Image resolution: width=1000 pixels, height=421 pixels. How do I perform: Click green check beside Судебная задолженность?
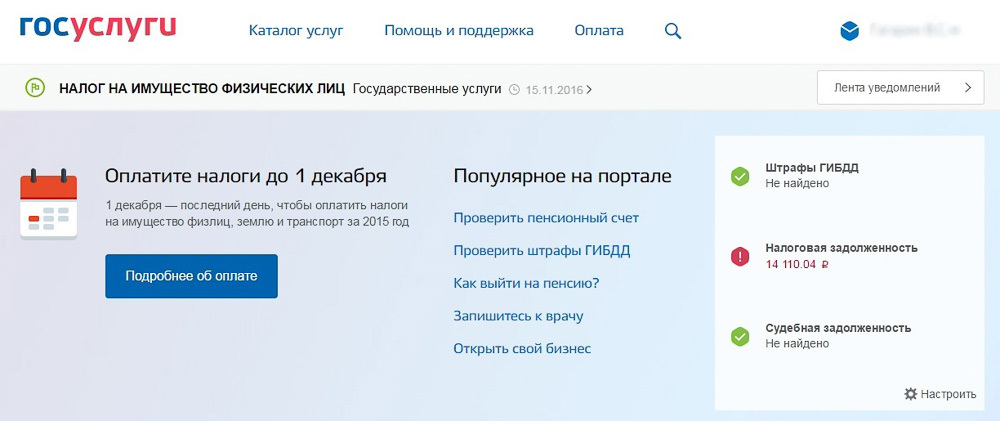tap(740, 336)
